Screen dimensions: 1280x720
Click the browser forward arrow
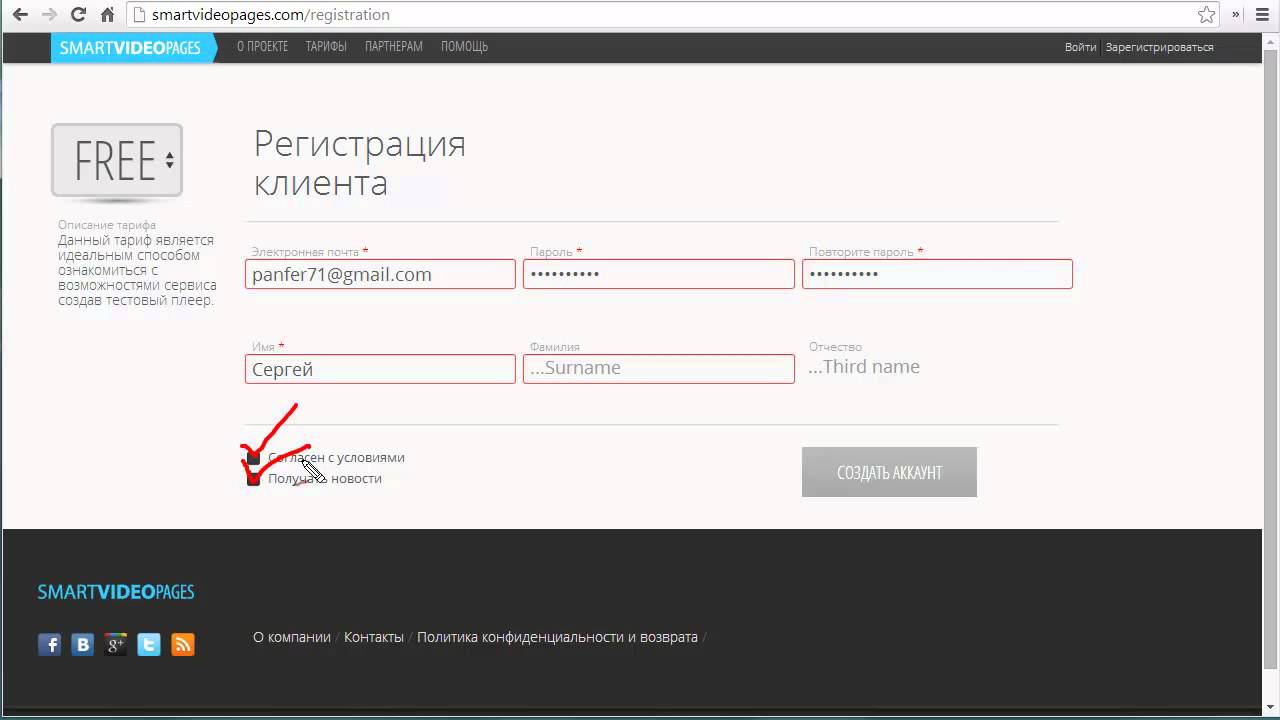point(49,15)
